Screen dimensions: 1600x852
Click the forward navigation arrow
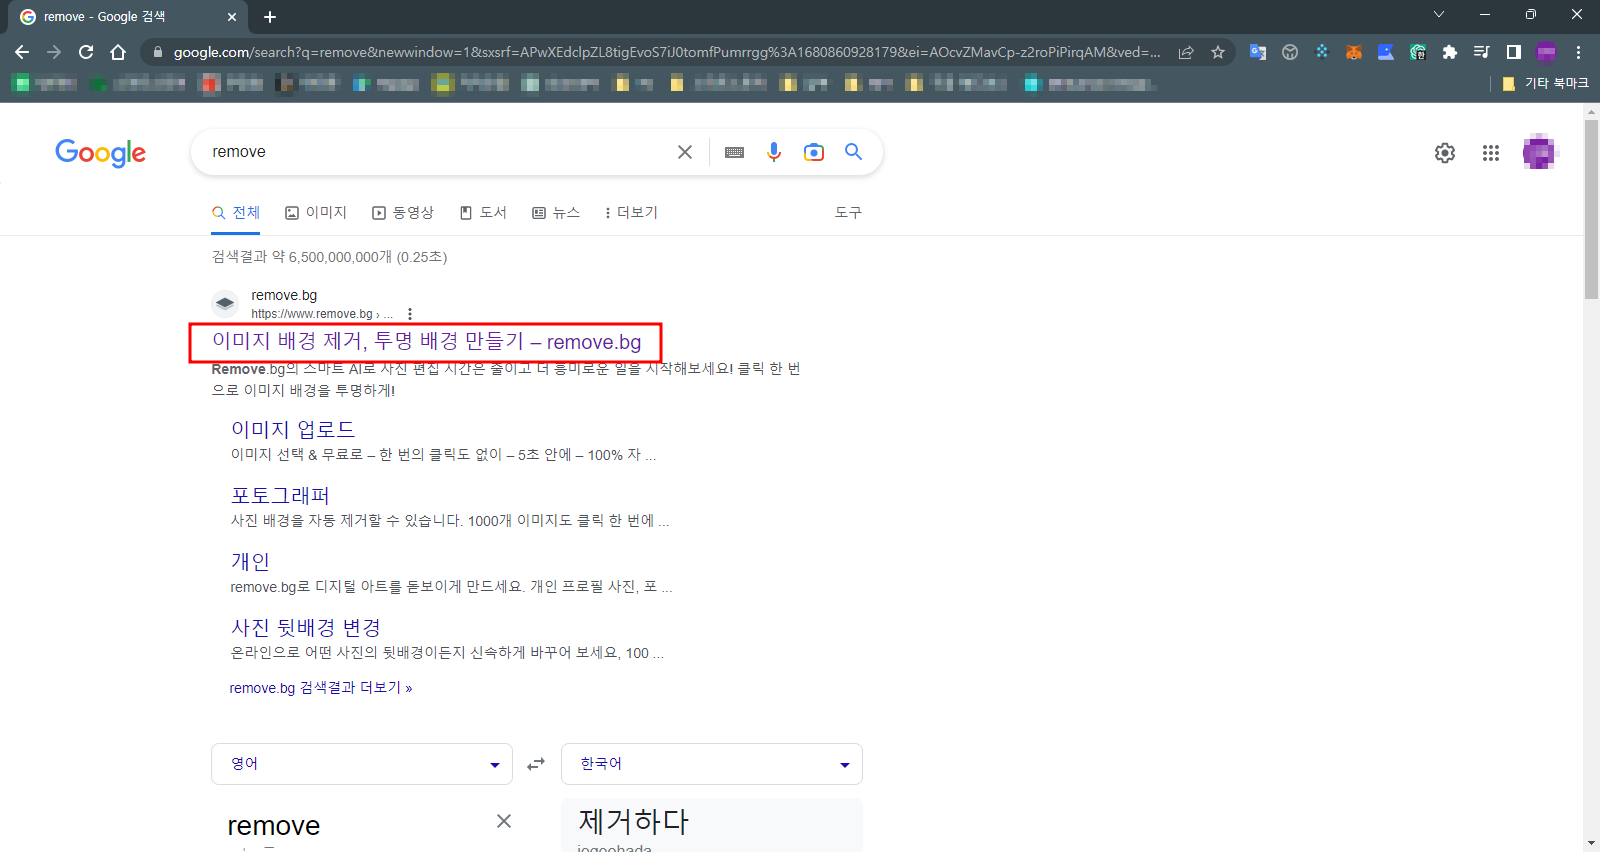click(54, 52)
